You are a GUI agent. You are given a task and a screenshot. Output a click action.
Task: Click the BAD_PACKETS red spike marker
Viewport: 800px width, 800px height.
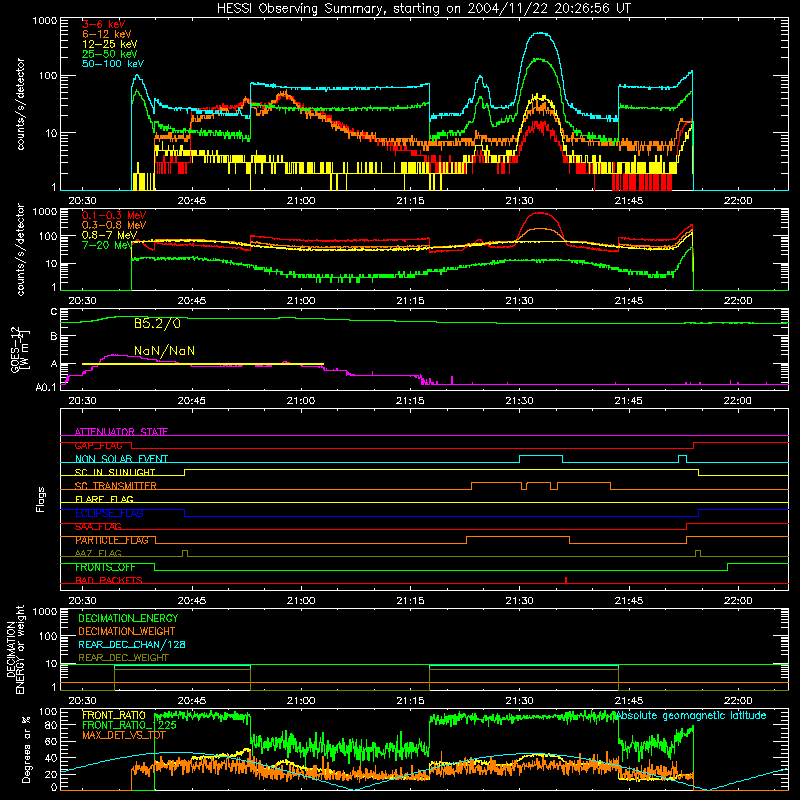point(566,580)
